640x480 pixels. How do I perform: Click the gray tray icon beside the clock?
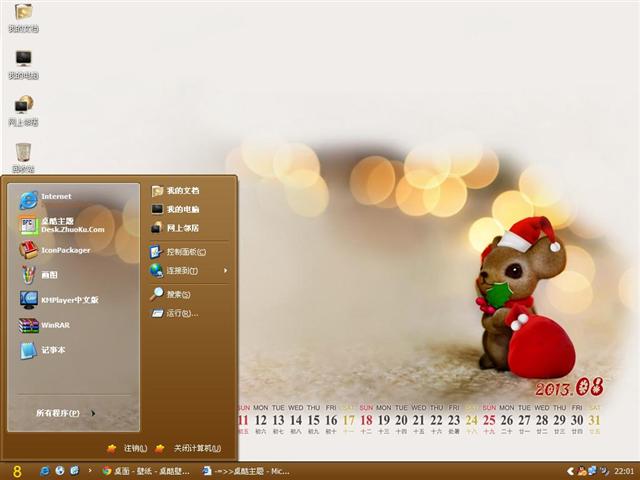(604, 471)
